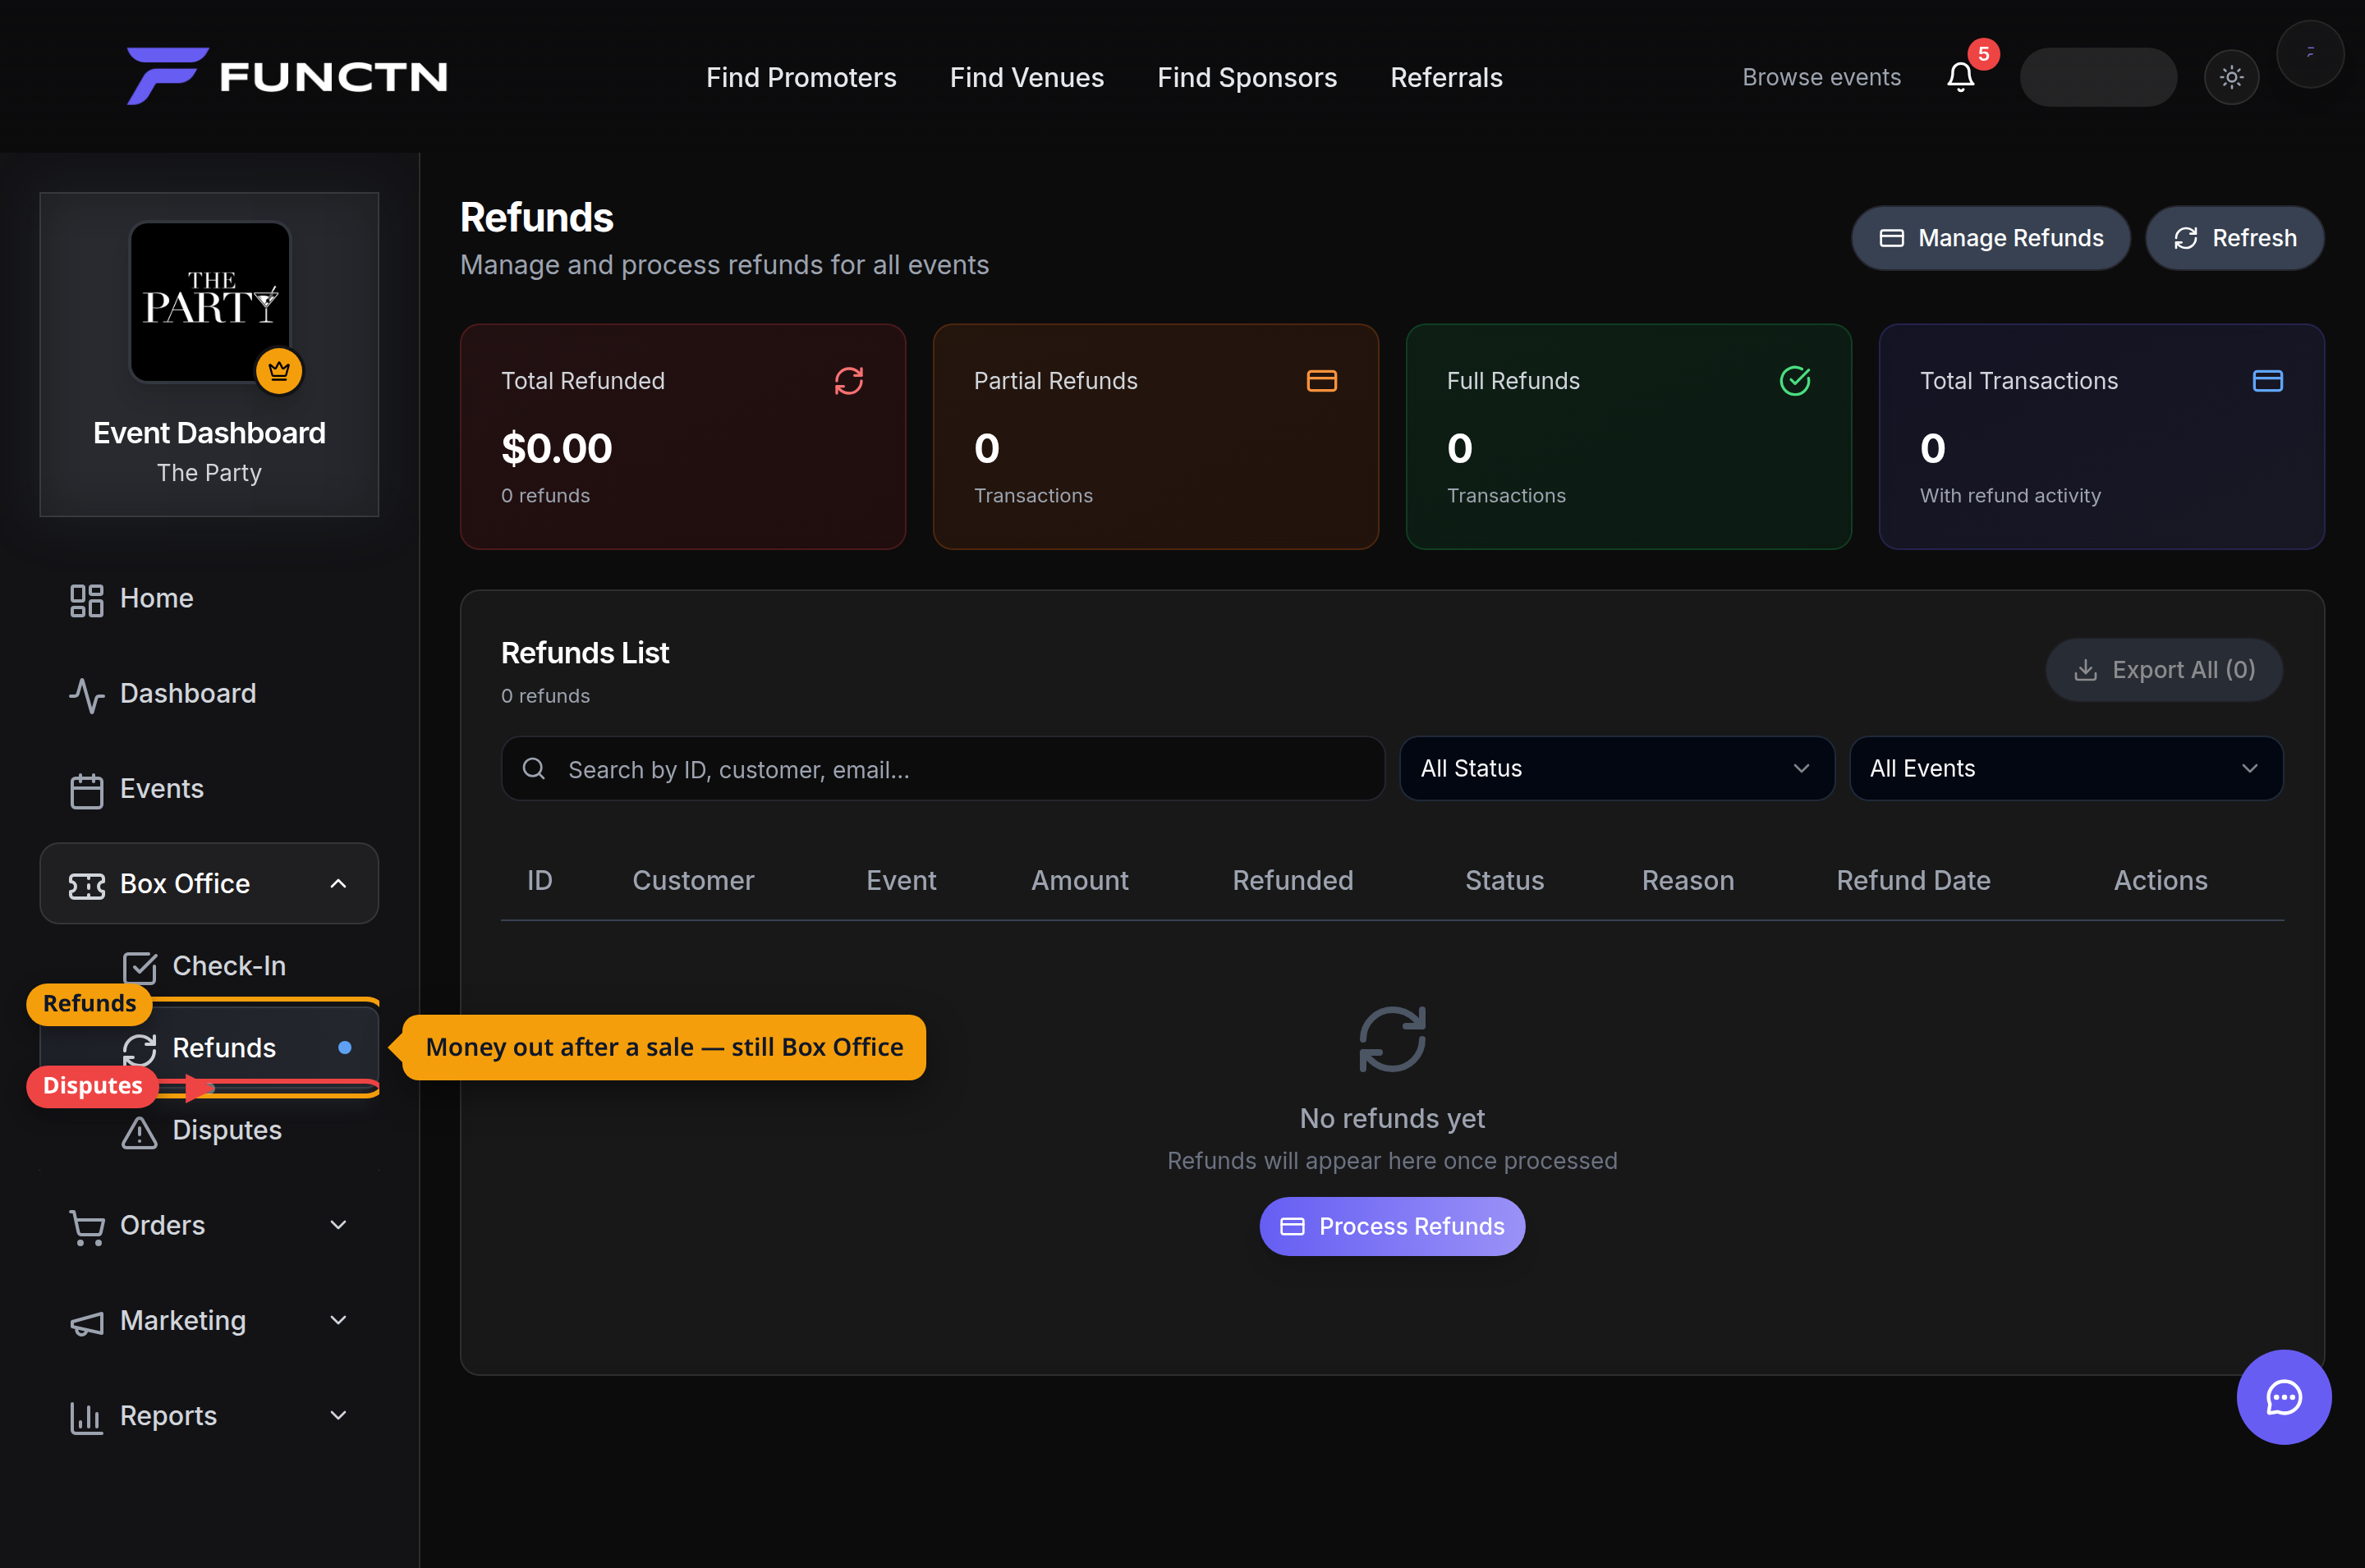Click the Refunds List heading
The height and width of the screenshot is (1568, 2365).
(x=585, y=653)
